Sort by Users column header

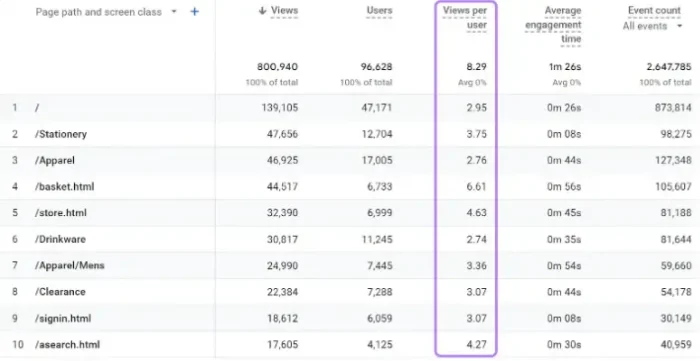tap(379, 10)
